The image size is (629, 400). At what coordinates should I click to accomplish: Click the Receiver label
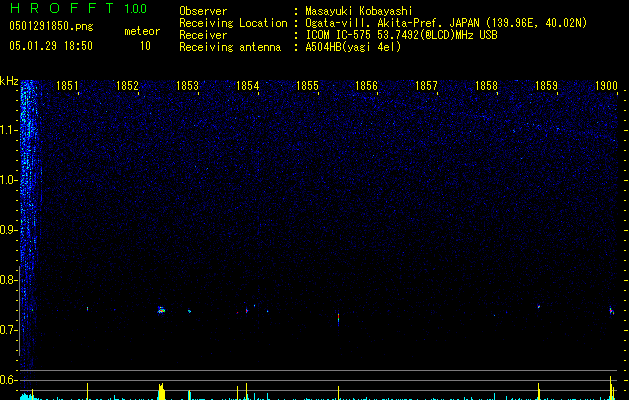point(203,35)
